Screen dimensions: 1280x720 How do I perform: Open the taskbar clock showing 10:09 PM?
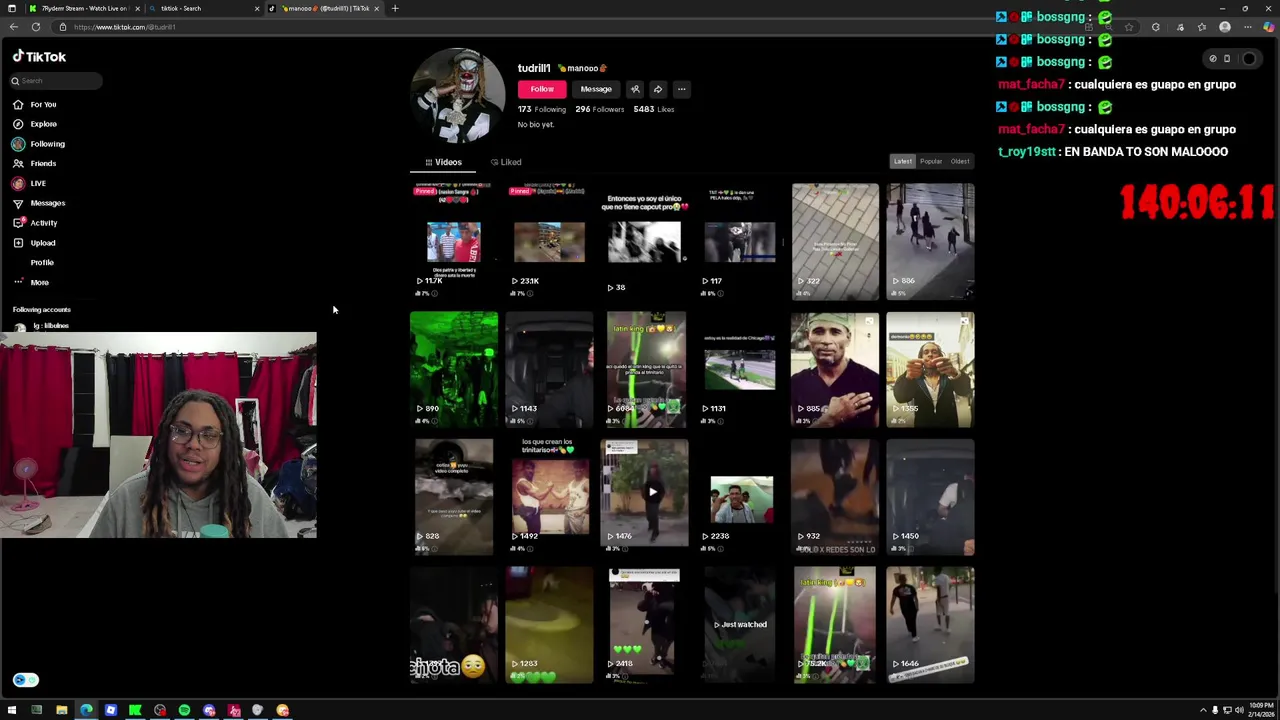pos(1260,710)
